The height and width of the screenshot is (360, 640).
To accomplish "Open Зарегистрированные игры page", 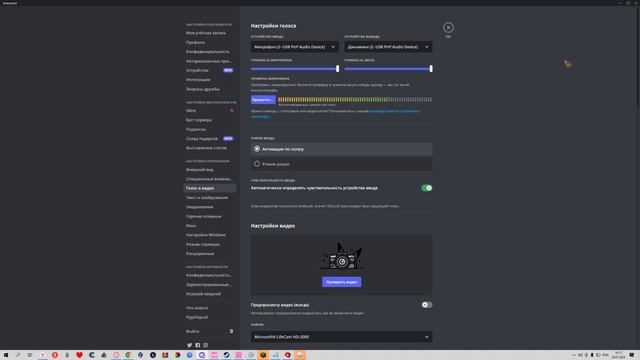I will (x=210, y=284).
